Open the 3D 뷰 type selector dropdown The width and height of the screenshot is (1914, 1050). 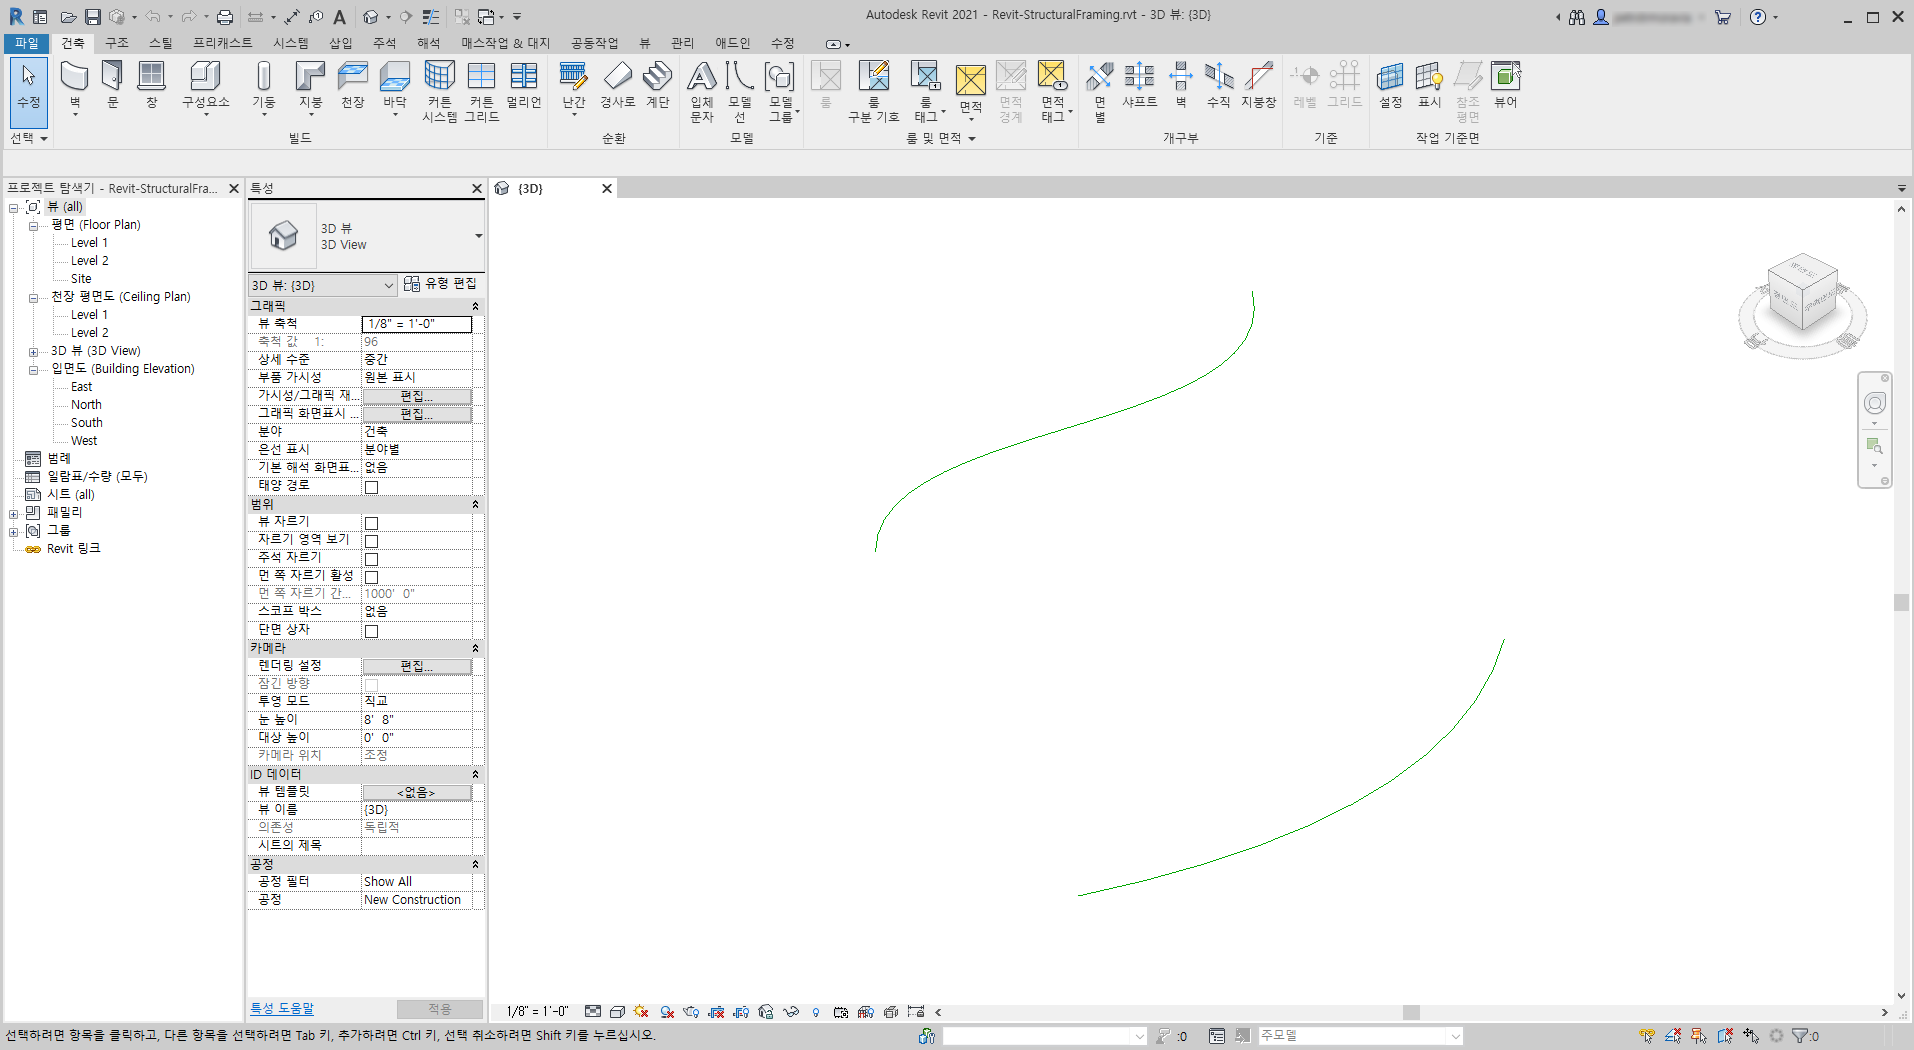[388, 285]
